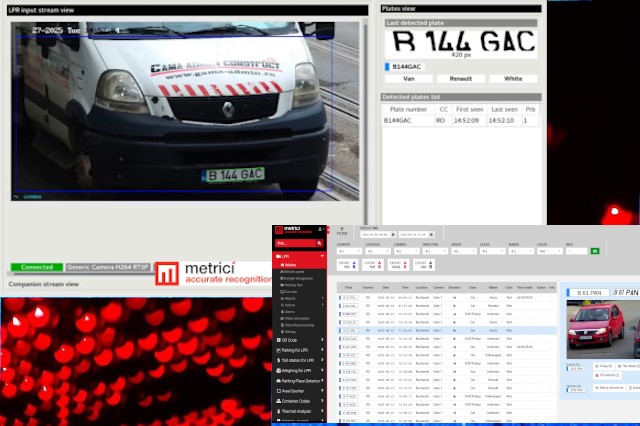Click Generic Camera H264 RTSP label

[x=108, y=267]
